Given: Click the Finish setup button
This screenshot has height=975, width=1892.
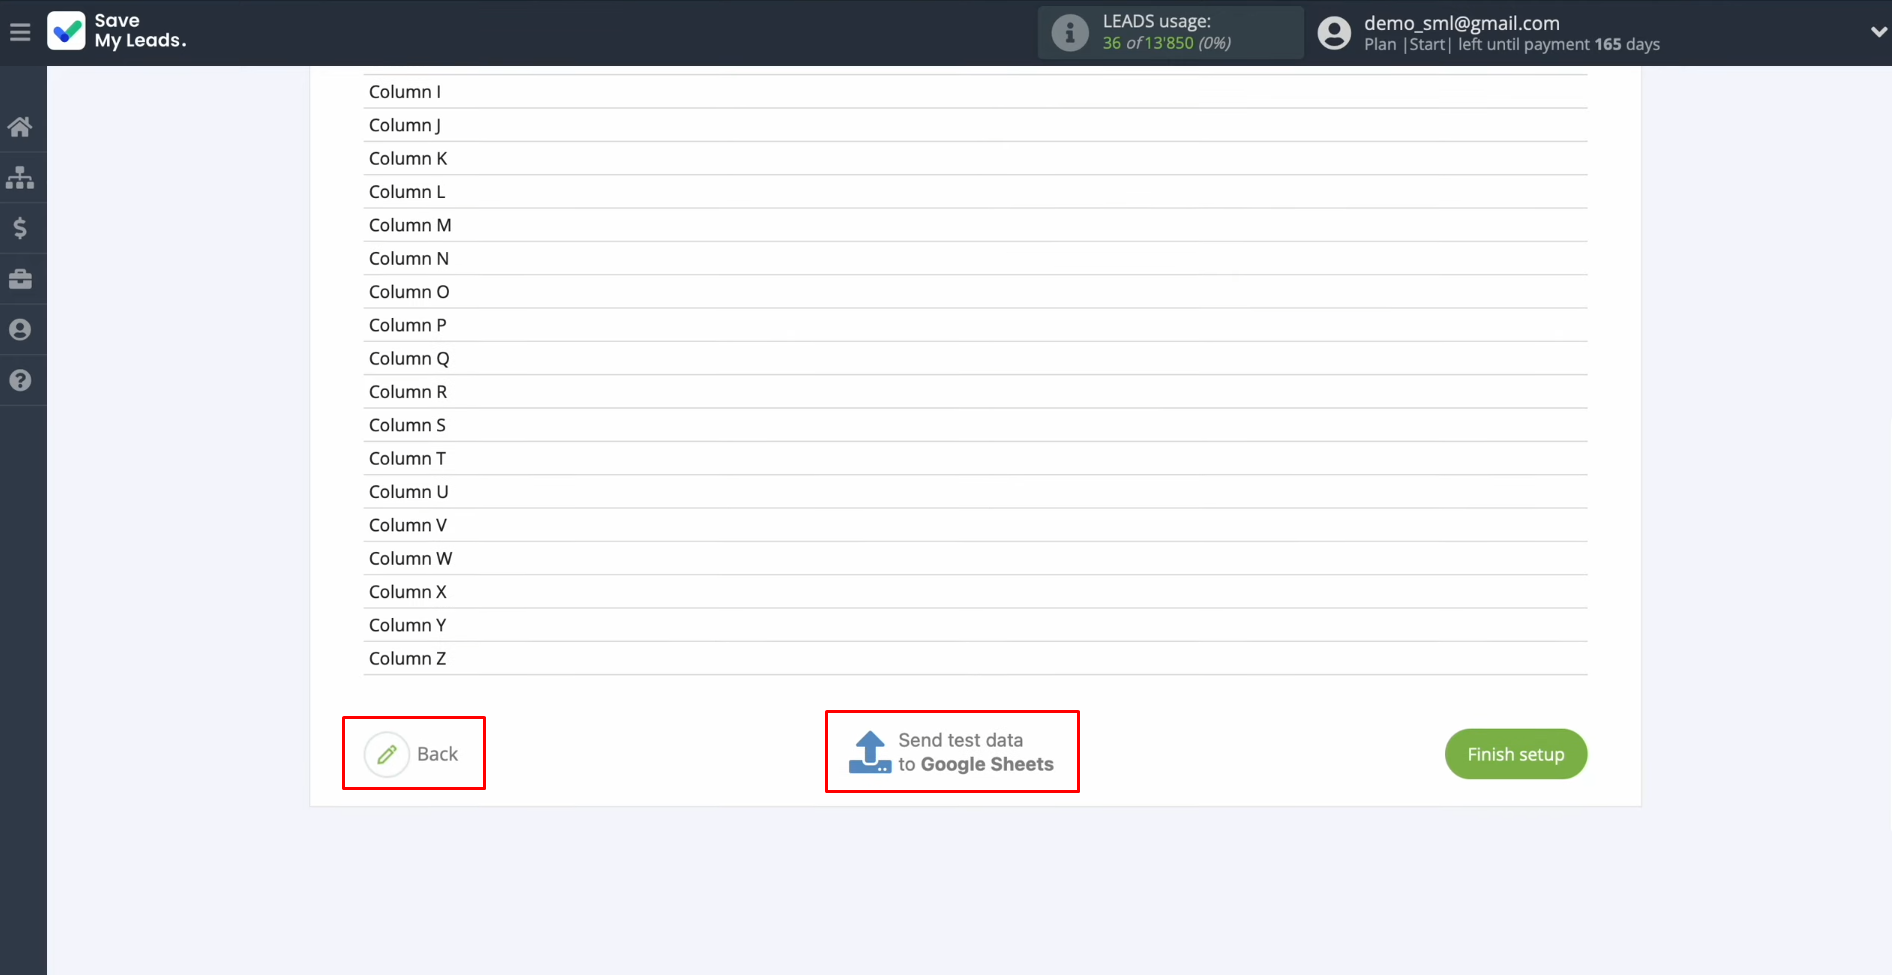Looking at the screenshot, I should [1516, 754].
